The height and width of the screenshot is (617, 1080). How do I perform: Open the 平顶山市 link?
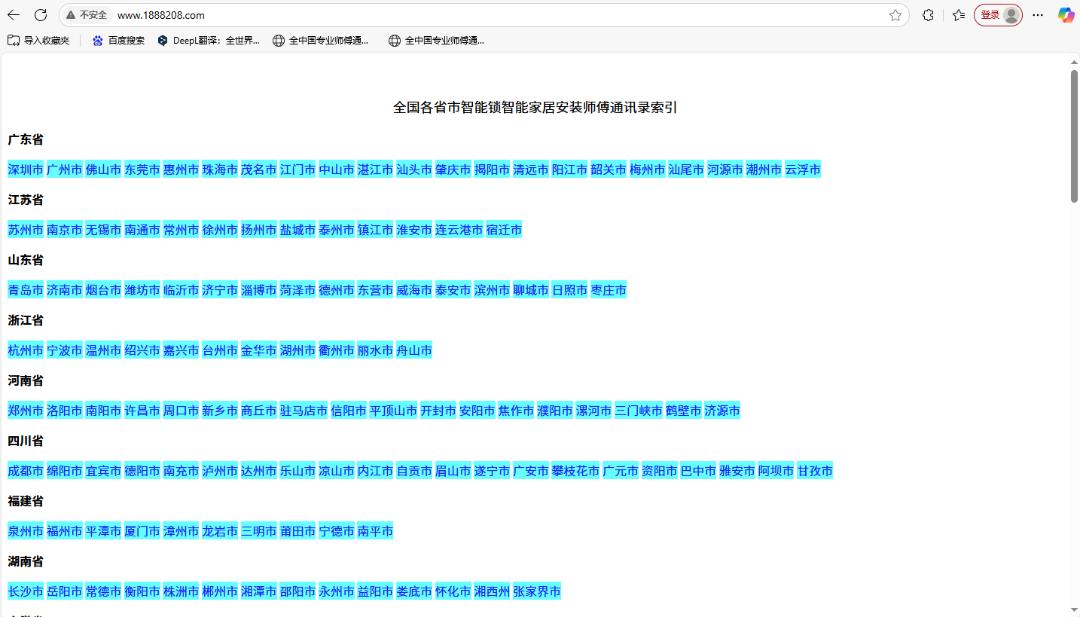(x=393, y=411)
